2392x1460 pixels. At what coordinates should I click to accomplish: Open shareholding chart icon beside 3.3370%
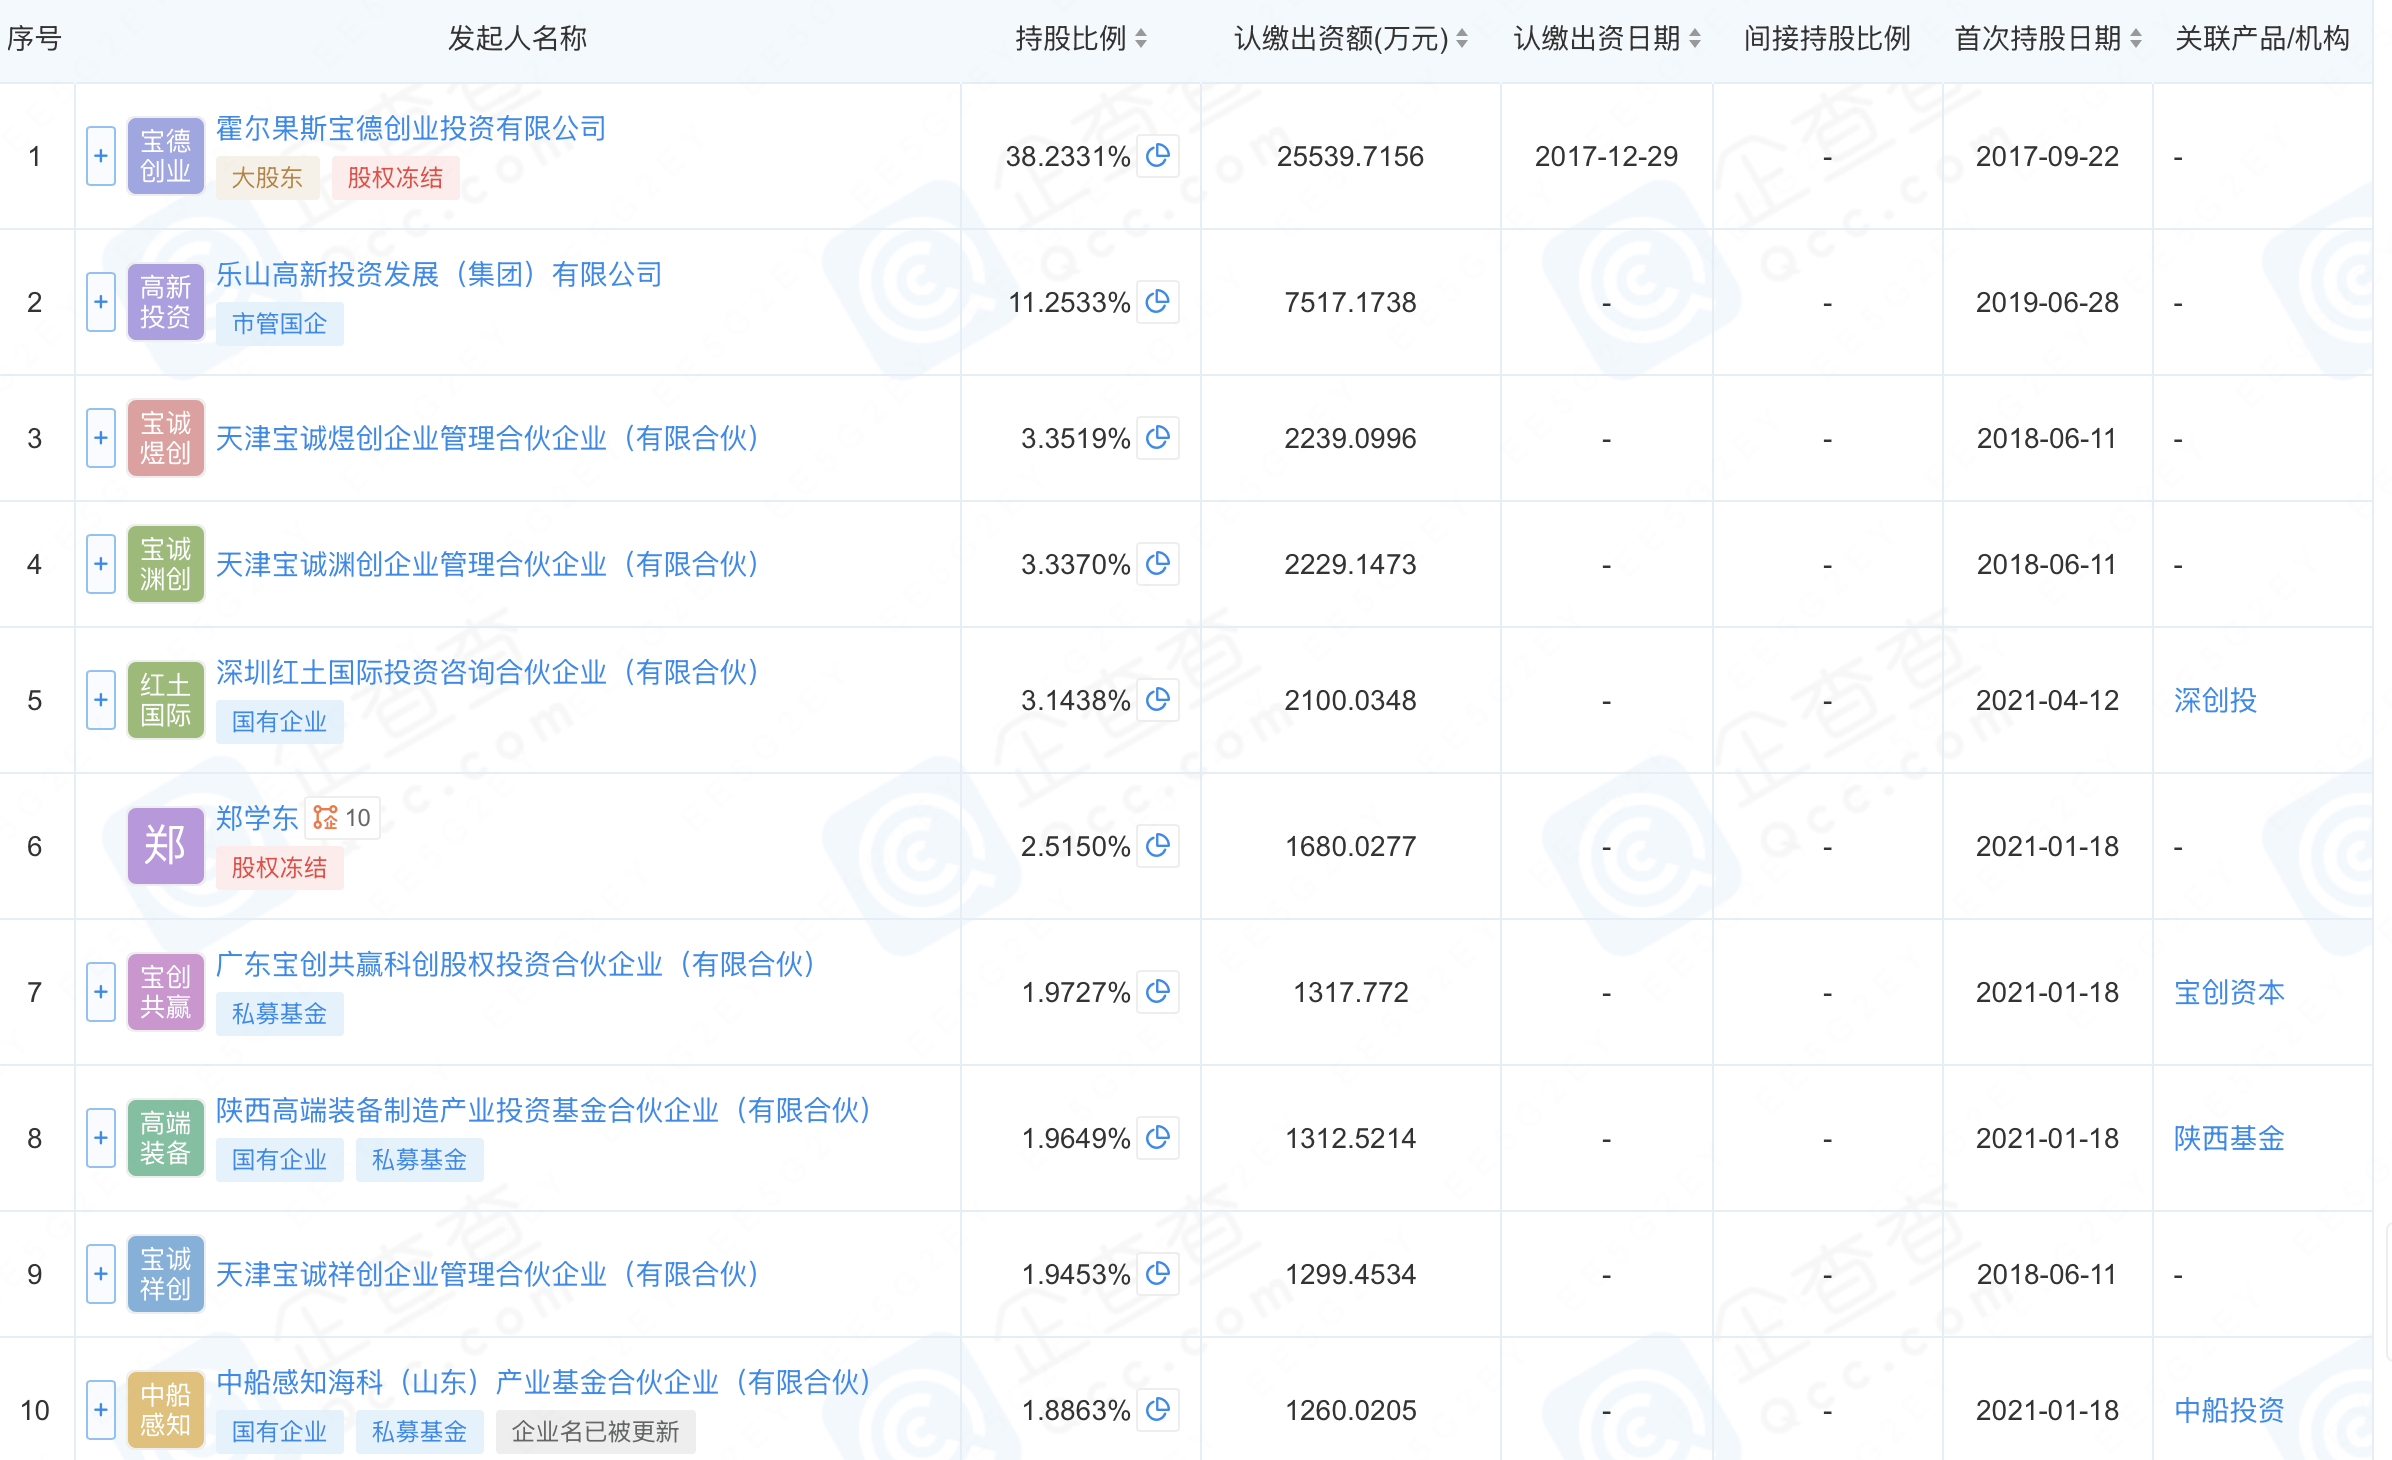click(x=1158, y=564)
